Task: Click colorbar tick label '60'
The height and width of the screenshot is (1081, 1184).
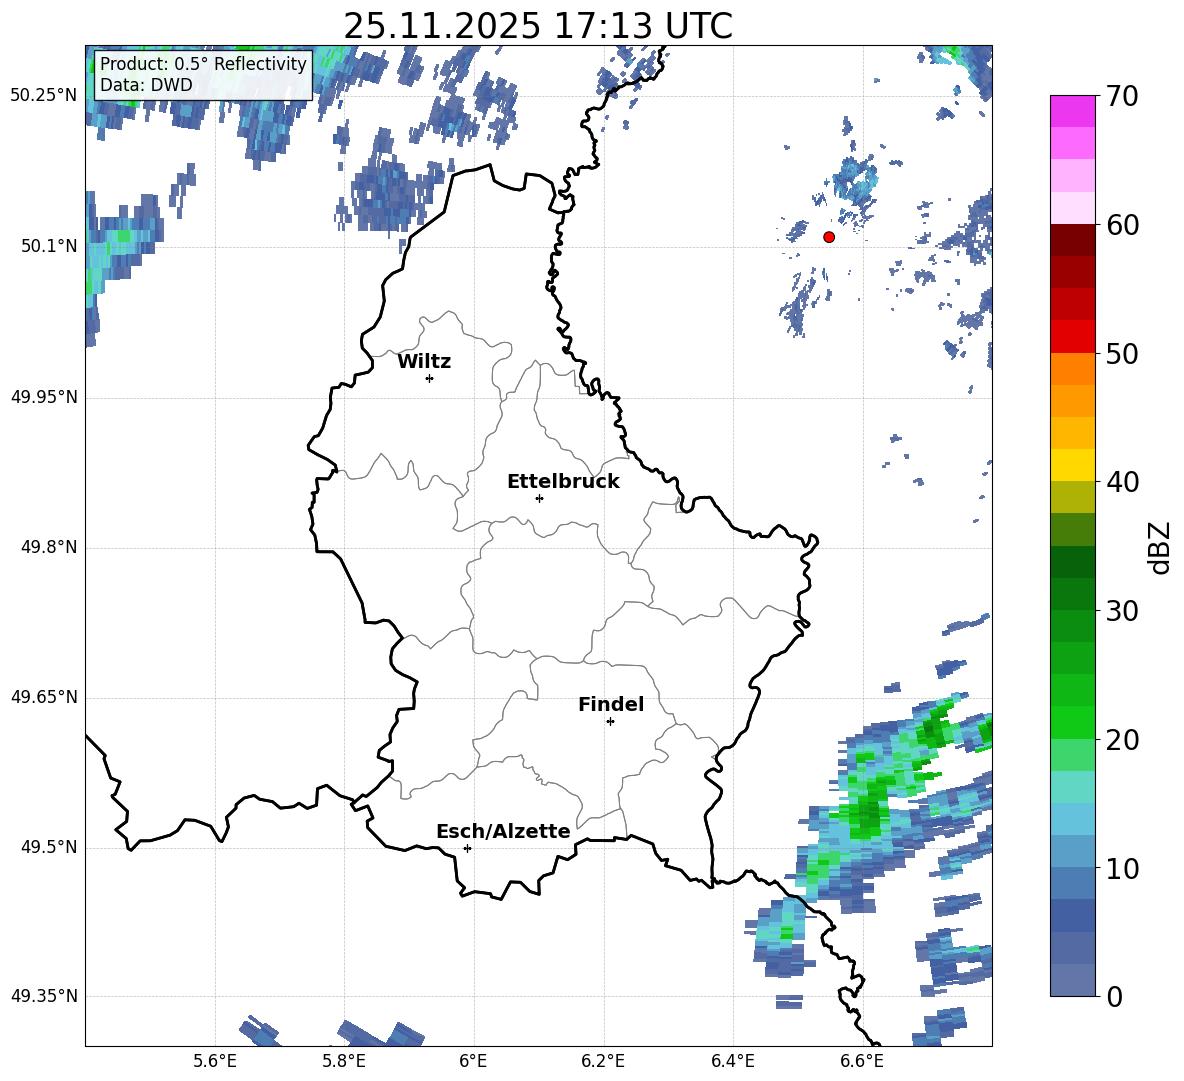Action: (1122, 225)
